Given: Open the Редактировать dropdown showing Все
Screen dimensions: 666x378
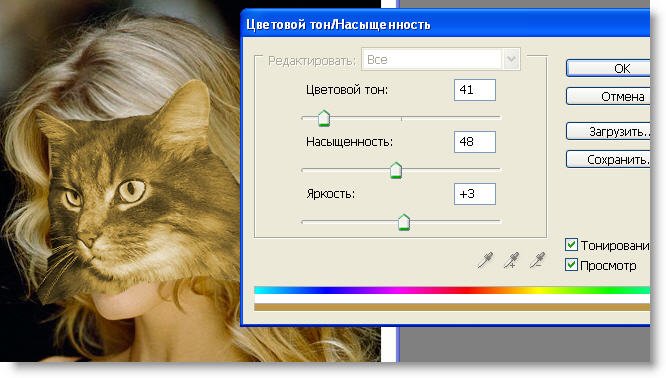Looking at the screenshot, I should point(441,59).
